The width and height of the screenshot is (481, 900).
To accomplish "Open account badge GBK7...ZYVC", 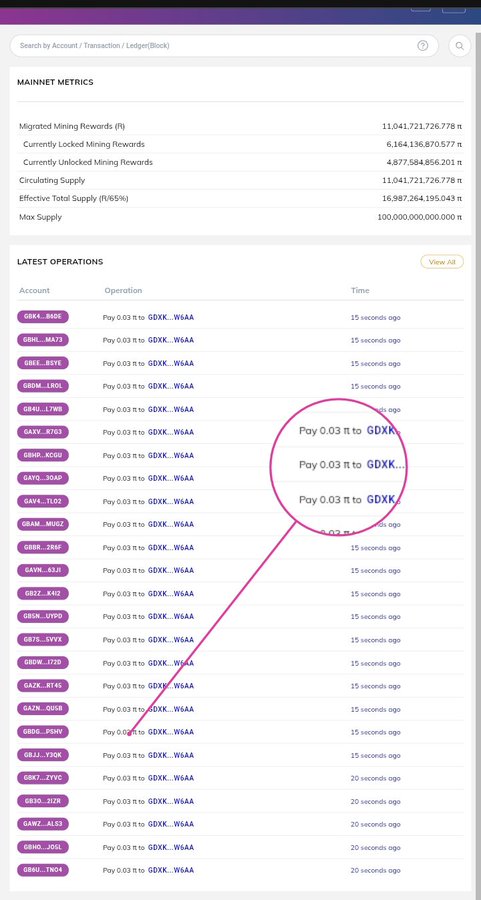I will pos(43,778).
